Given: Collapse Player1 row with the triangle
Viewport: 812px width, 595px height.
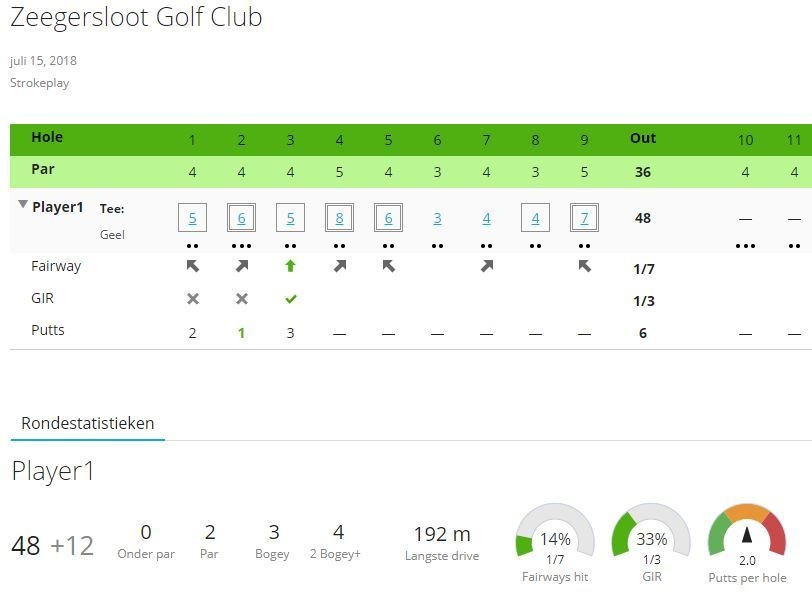Looking at the screenshot, I should click(x=23, y=205).
